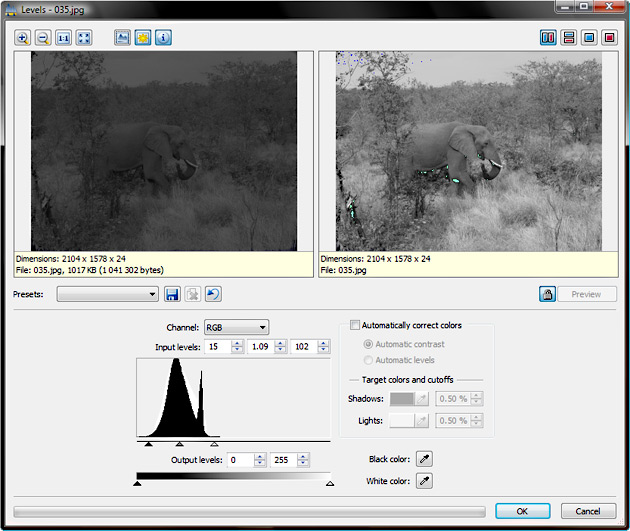Screen dimensions: 630x531
Task: Click the stepper on input black level 15
Action: 237,347
